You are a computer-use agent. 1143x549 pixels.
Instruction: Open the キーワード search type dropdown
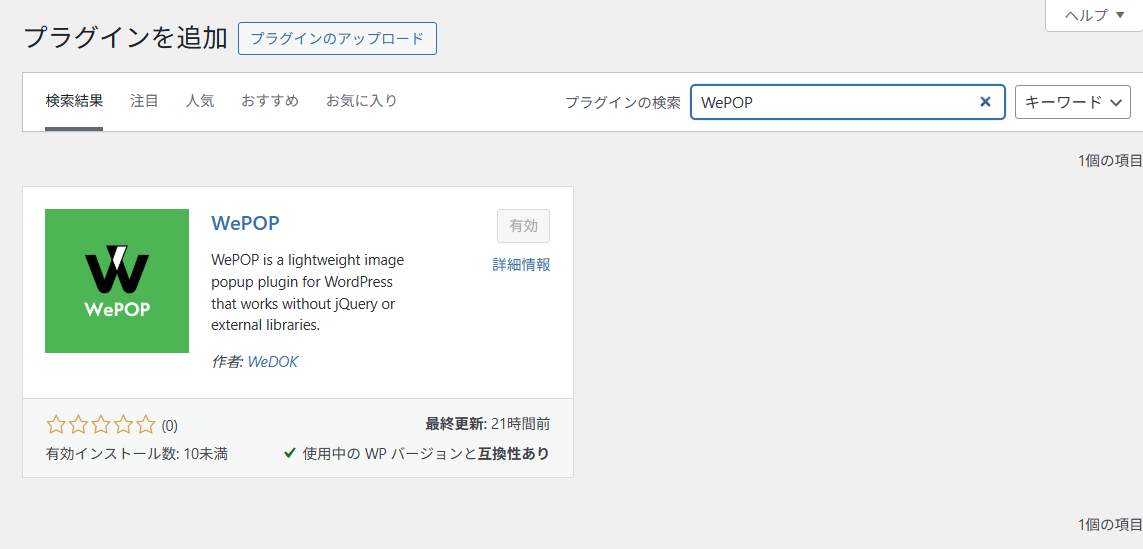[x=1072, y=102]
